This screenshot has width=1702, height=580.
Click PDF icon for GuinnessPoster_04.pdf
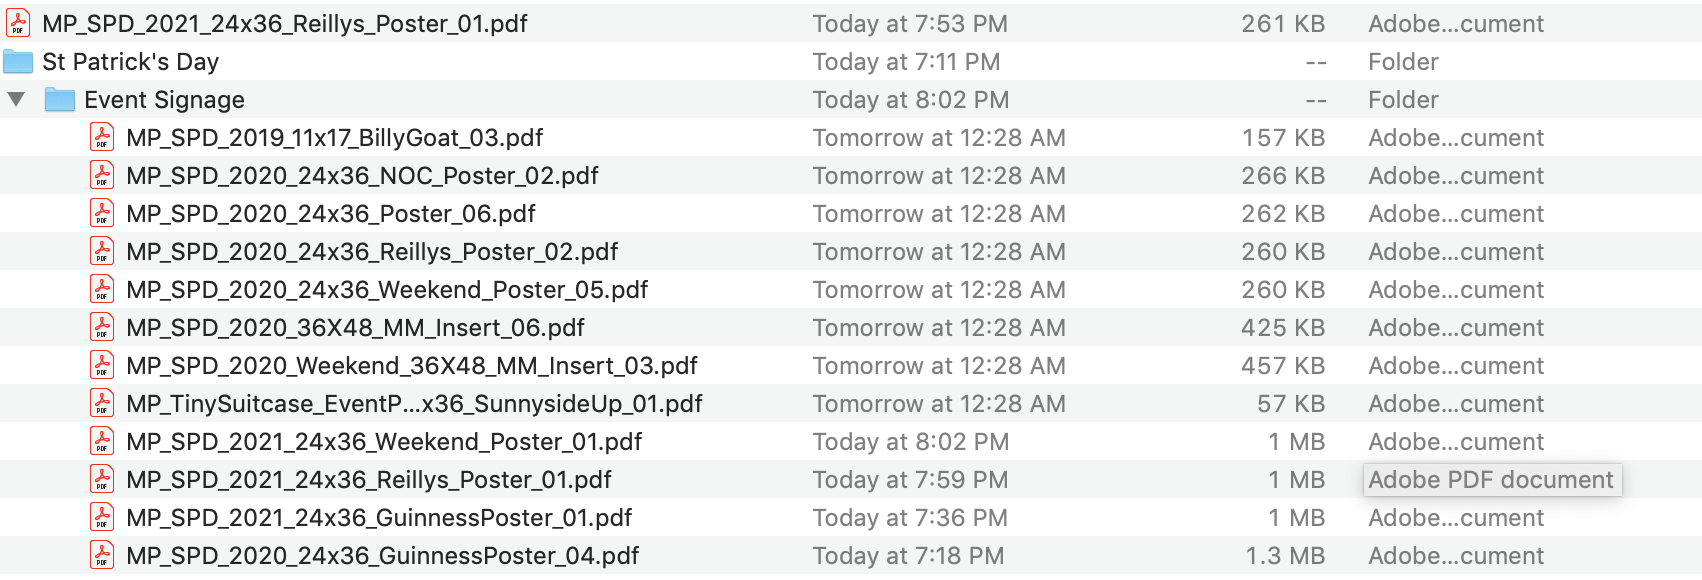pyautogui.click(x=102, y=555)
